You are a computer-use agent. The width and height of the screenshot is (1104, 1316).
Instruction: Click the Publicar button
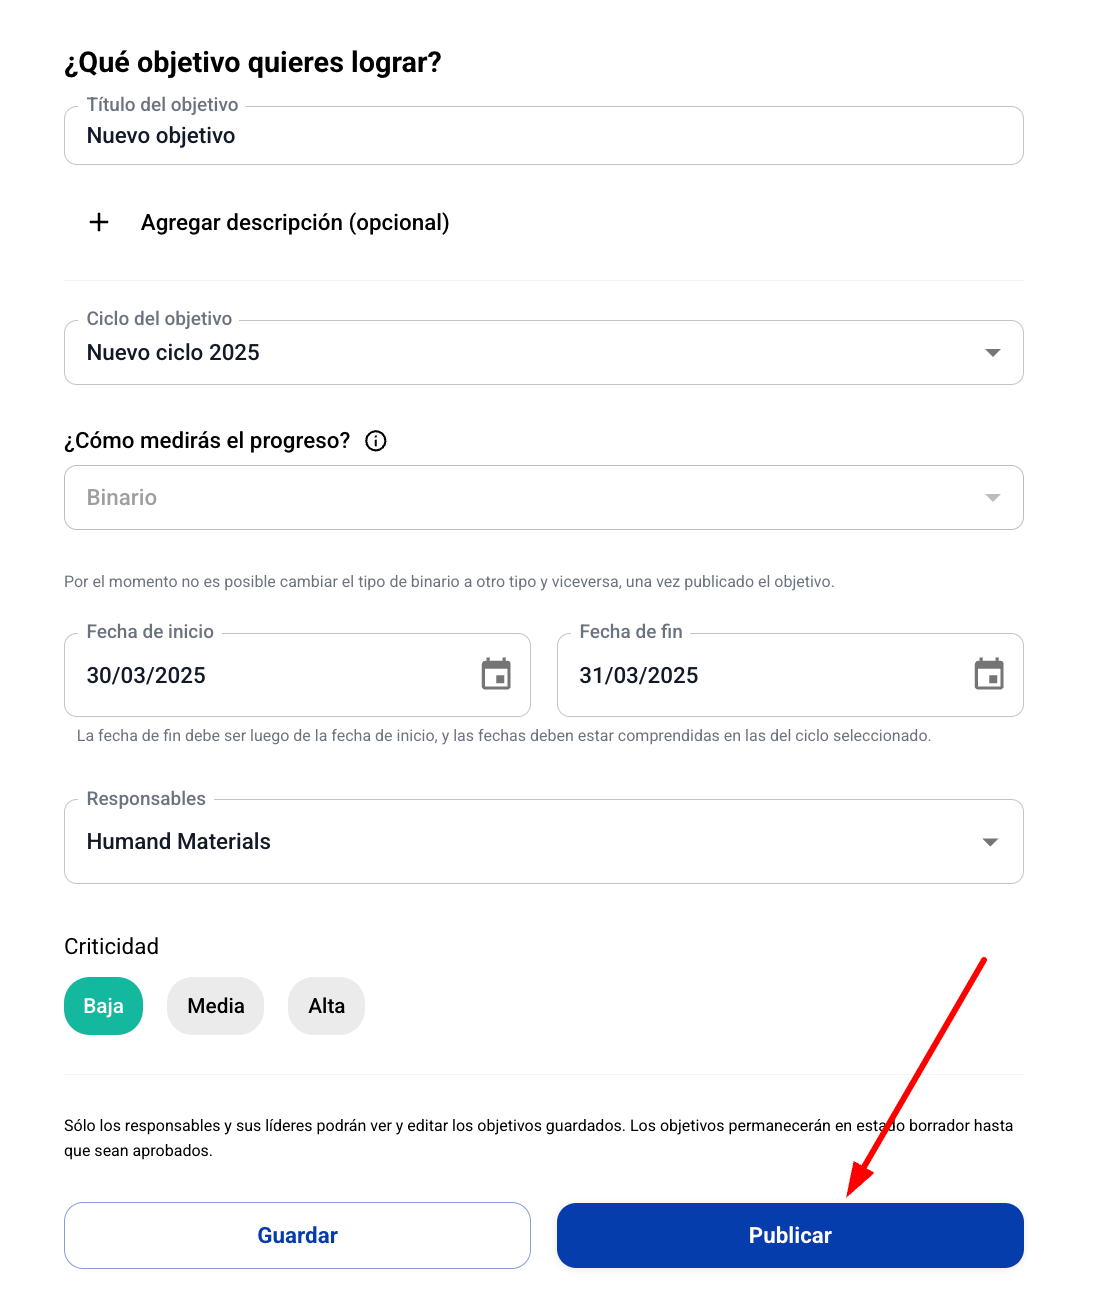(x=790, y=1236)
